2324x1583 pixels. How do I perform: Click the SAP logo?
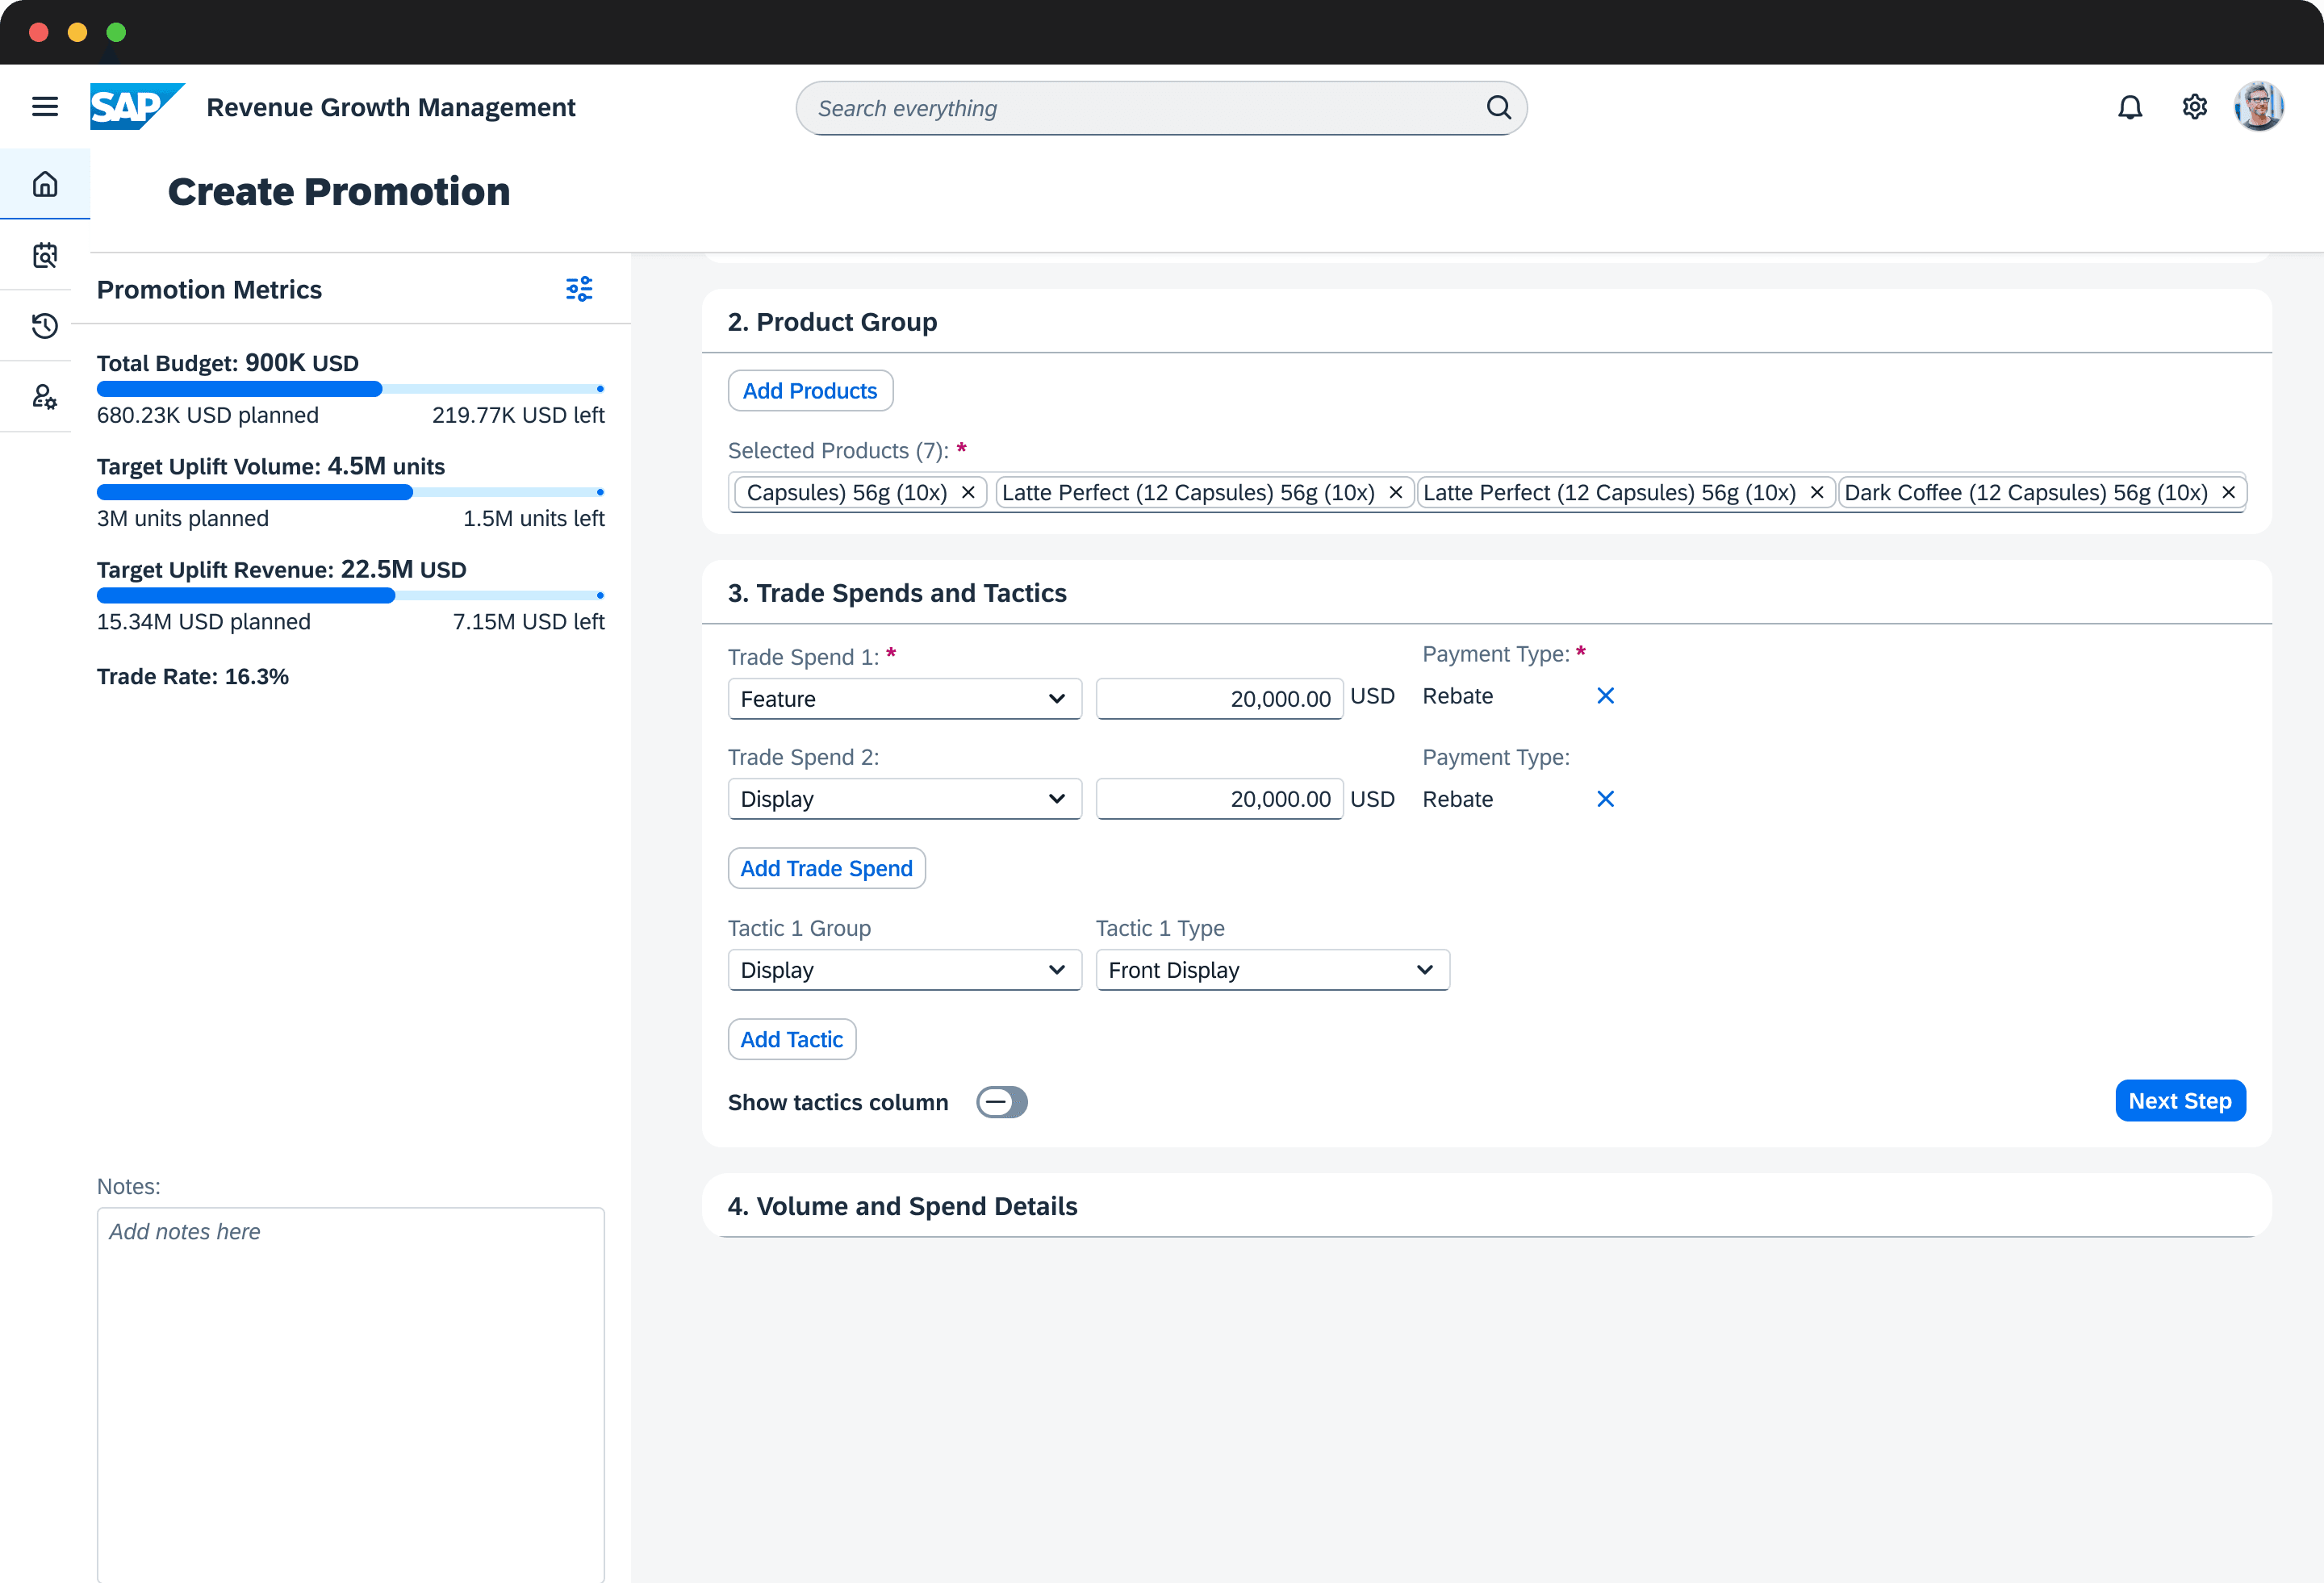tap(137, 107)
